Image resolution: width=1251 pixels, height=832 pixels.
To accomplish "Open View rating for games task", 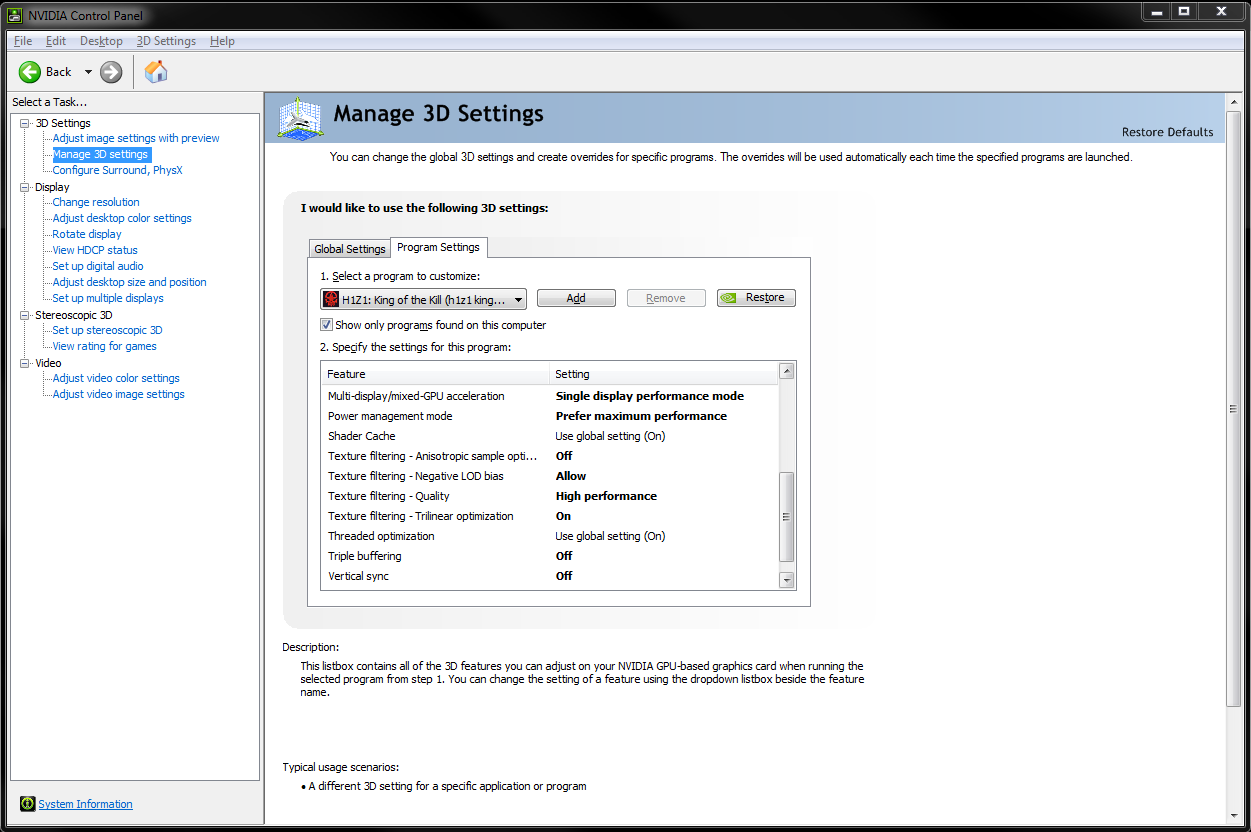I will pyautogui.click(x=104, y=346).
